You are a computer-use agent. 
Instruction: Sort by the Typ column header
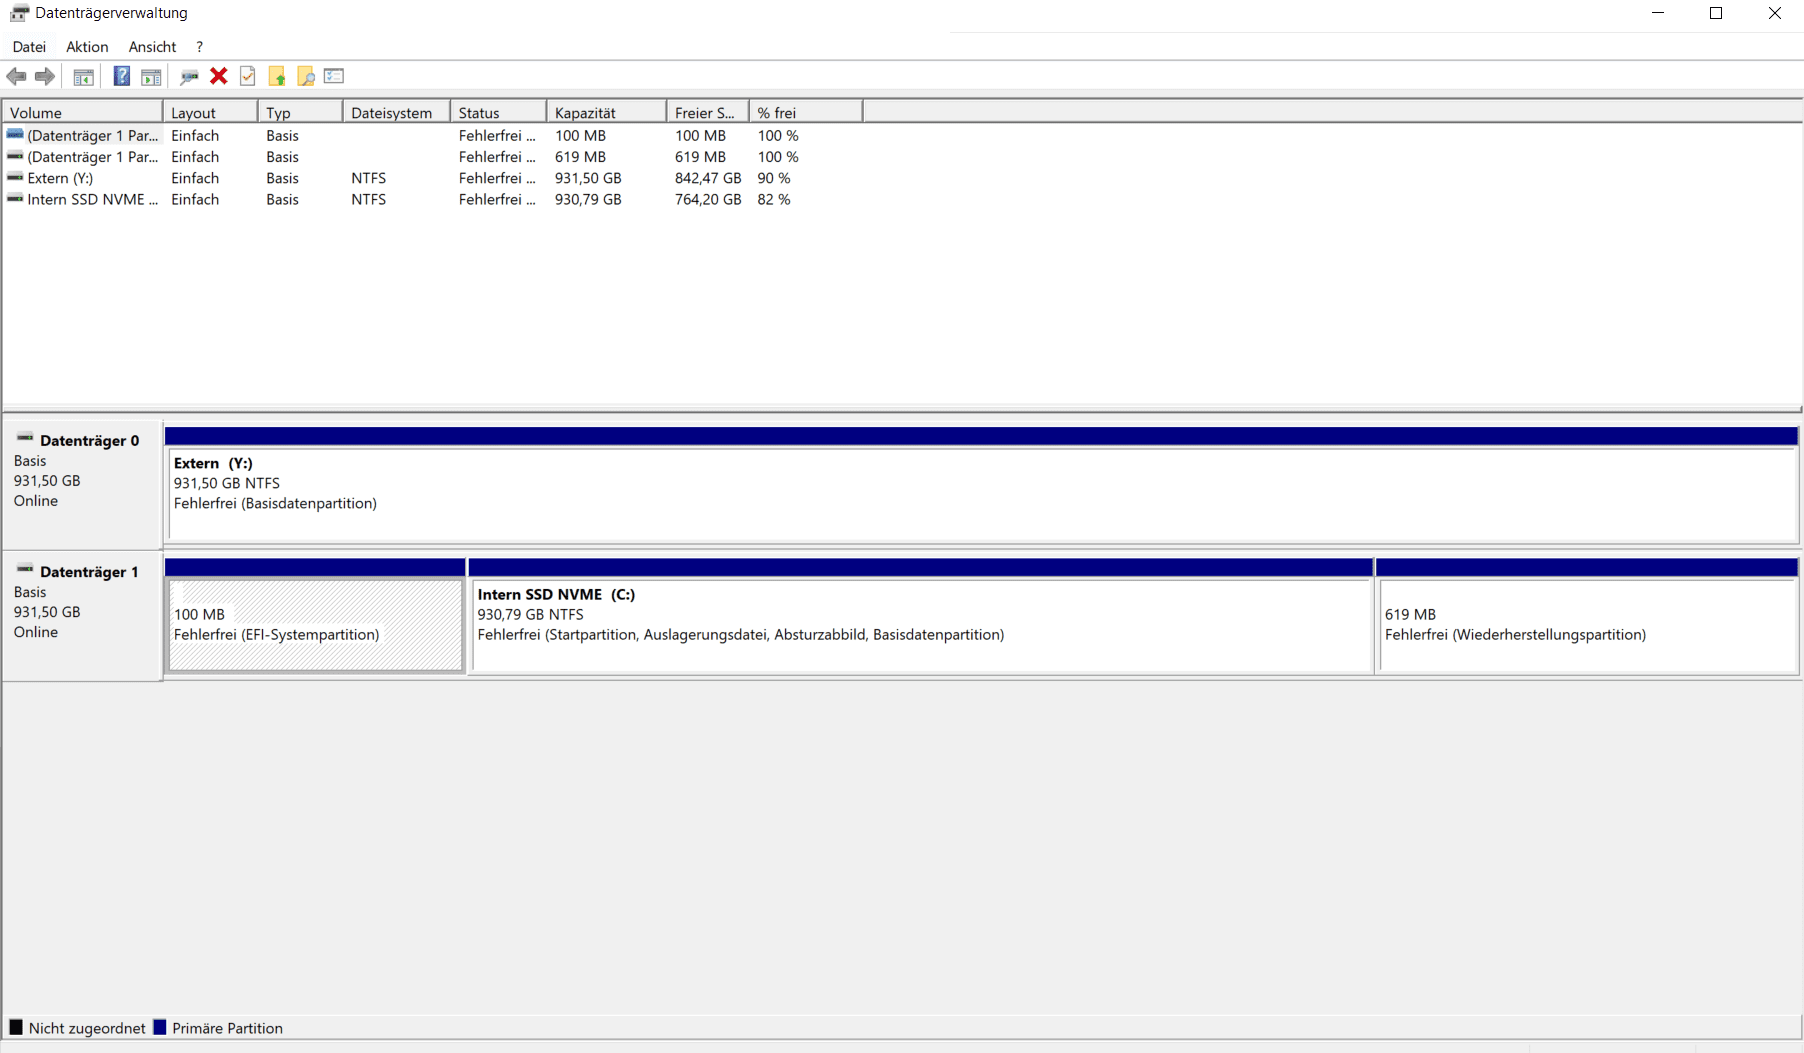pyautogui.click(x=301, y=112)
